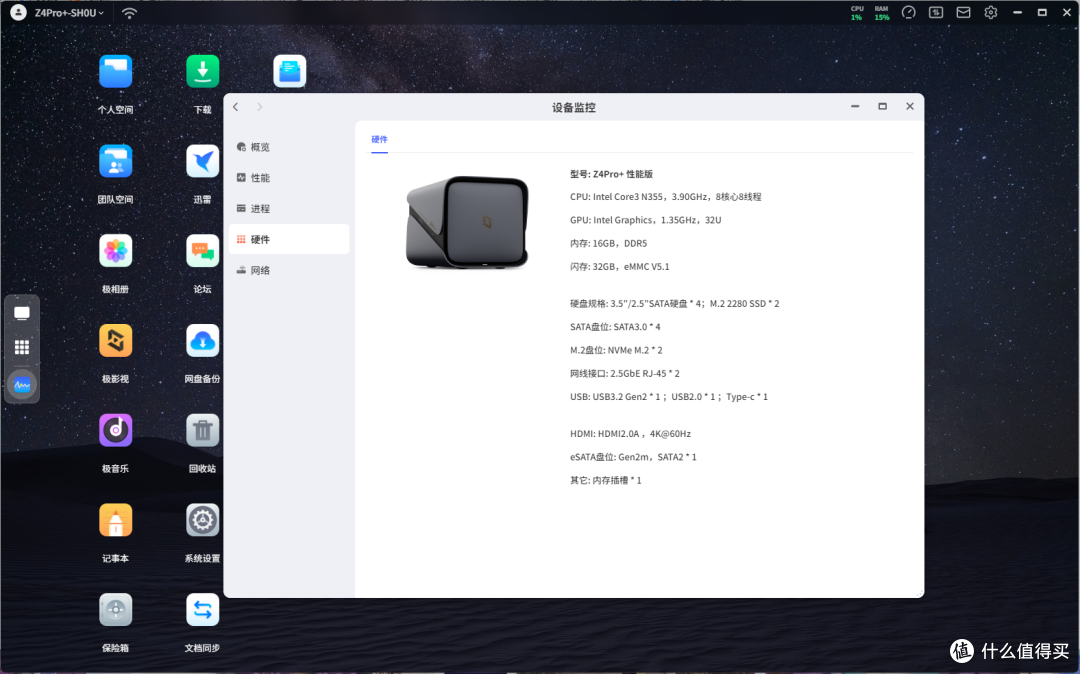The height and width of the screenshot is (674, 1080).
Task: Open the 论坛 forum app
Action: point(202,251)
